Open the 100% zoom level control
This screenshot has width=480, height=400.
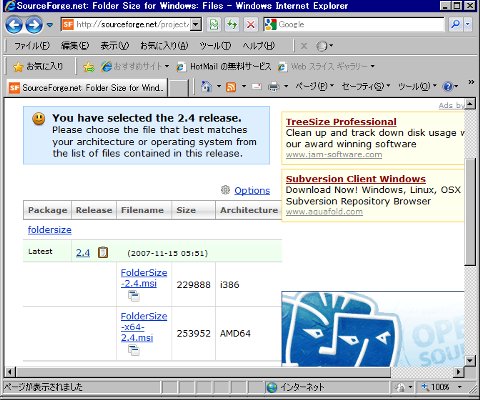point(441,387)
